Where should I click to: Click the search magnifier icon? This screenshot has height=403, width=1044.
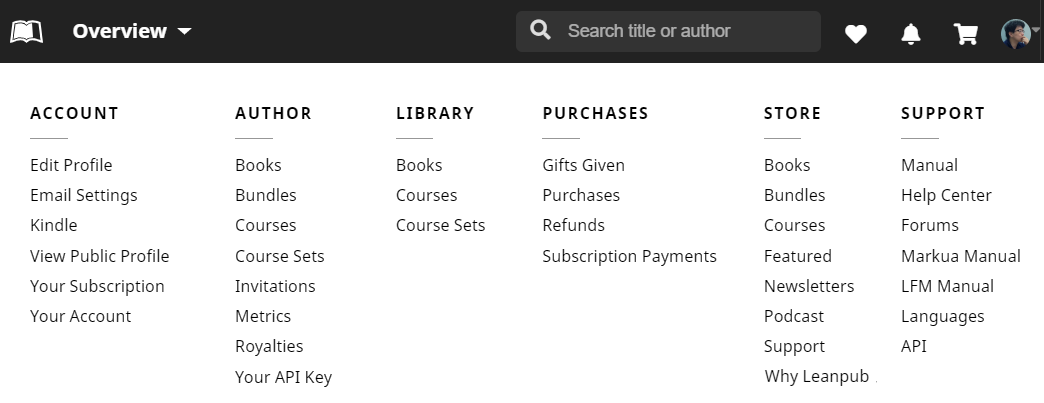pos(541,31)
